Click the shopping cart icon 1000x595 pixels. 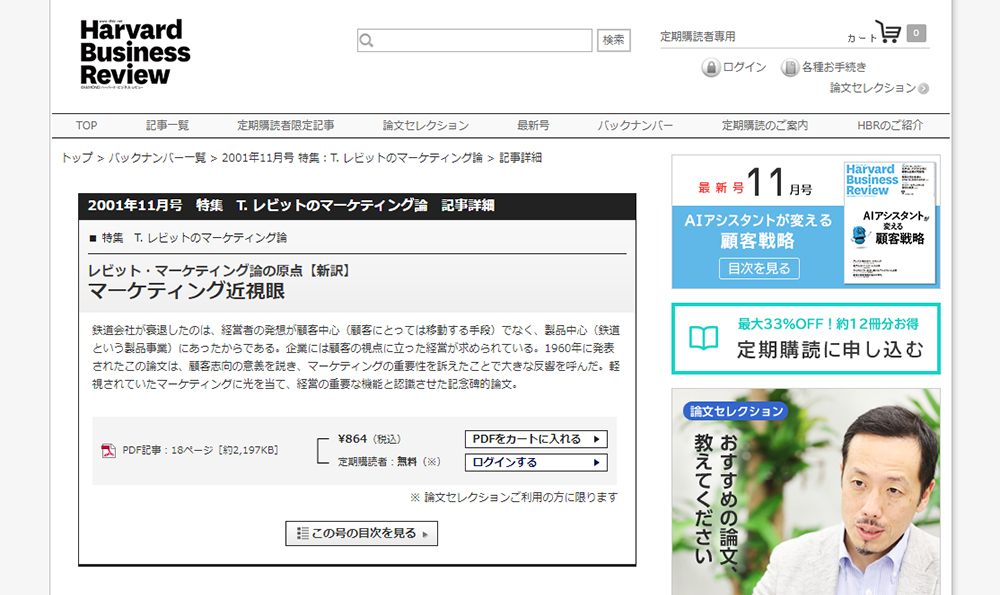(x=888, y=31)
